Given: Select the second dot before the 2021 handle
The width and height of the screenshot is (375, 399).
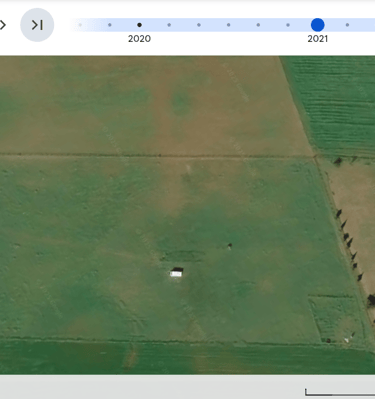Looking at the screenshot, I should tap(258, 25).
